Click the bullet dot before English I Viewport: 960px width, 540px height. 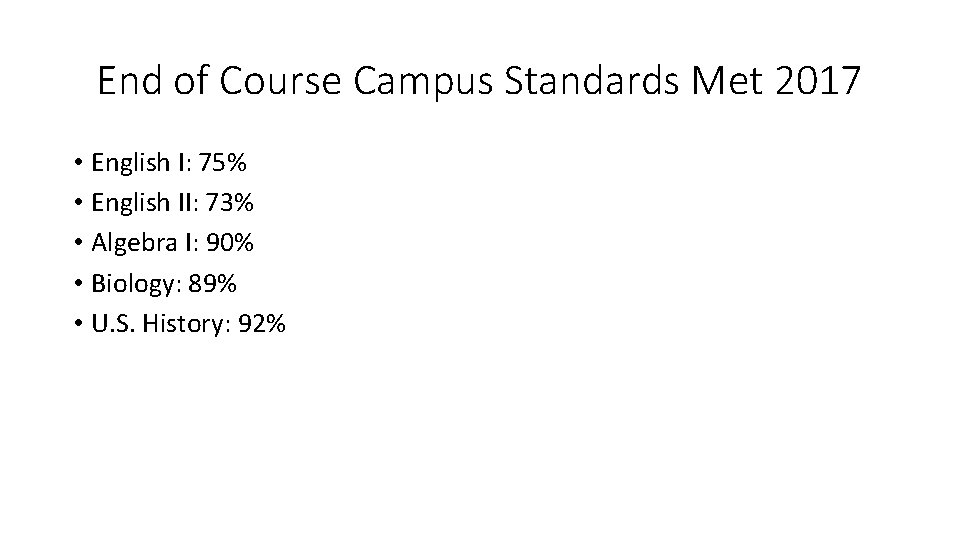click(x=76, y=162)
